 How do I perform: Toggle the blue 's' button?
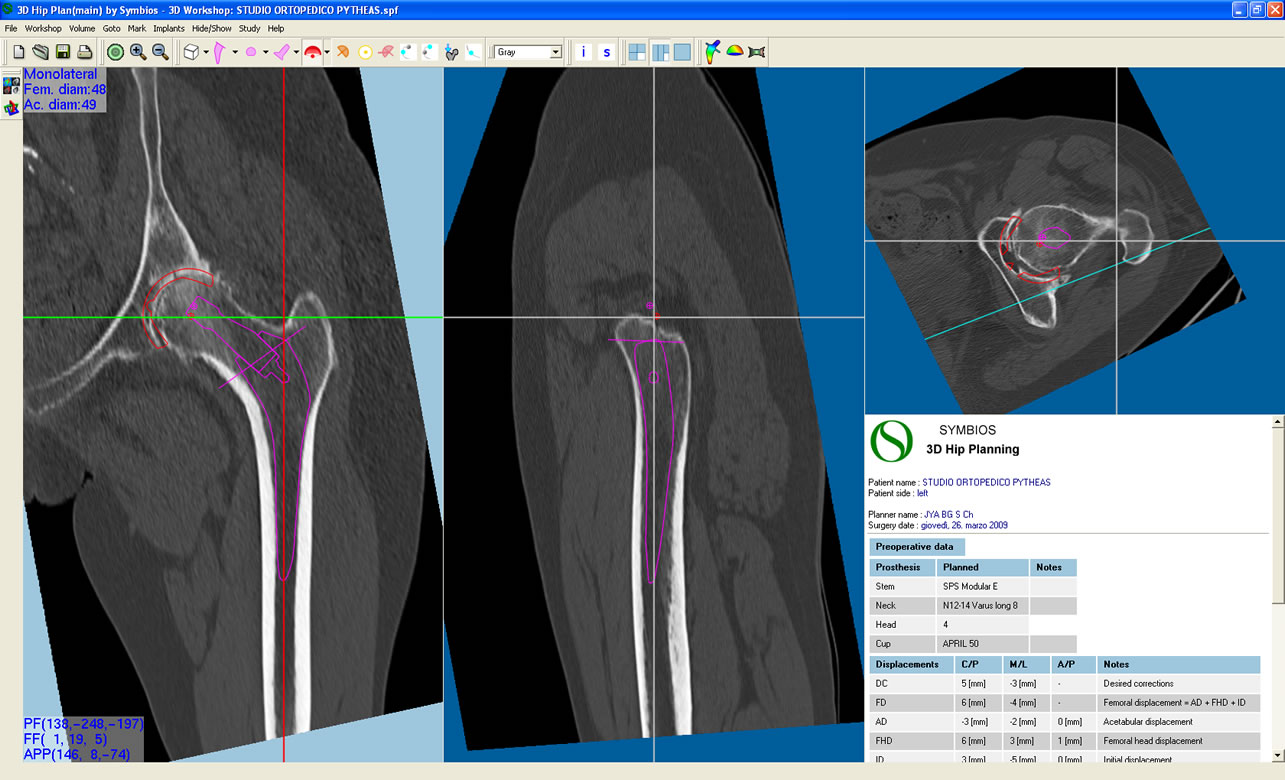[x=606, y=52]
